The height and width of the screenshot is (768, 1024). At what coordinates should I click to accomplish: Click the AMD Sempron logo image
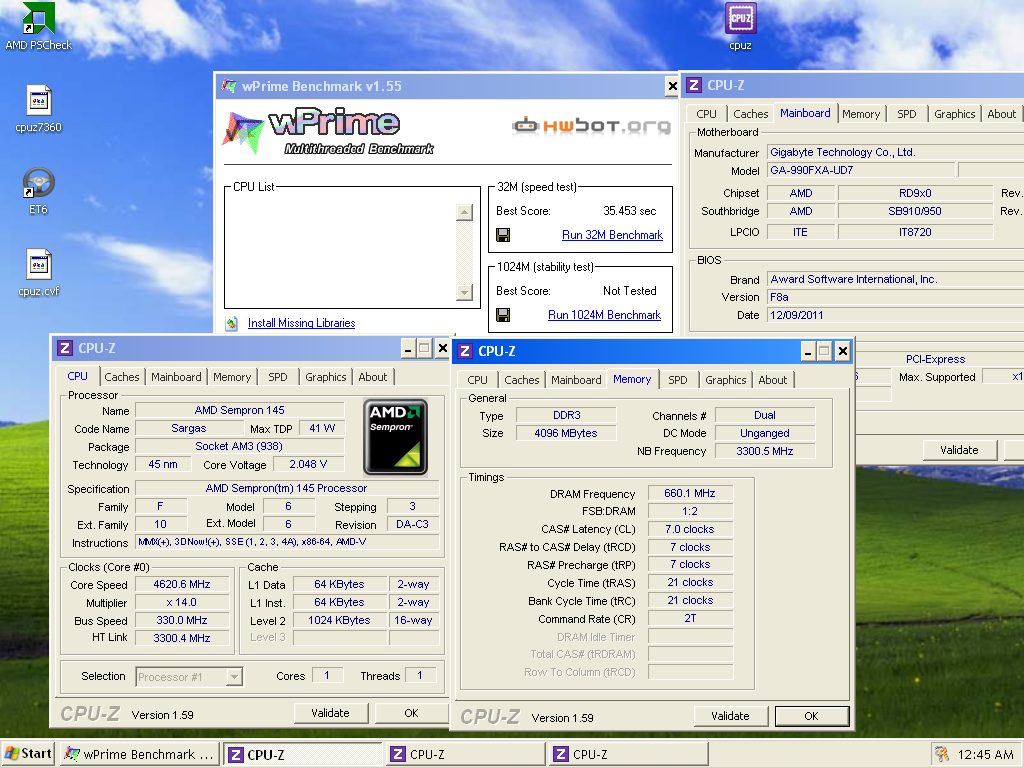395,436
